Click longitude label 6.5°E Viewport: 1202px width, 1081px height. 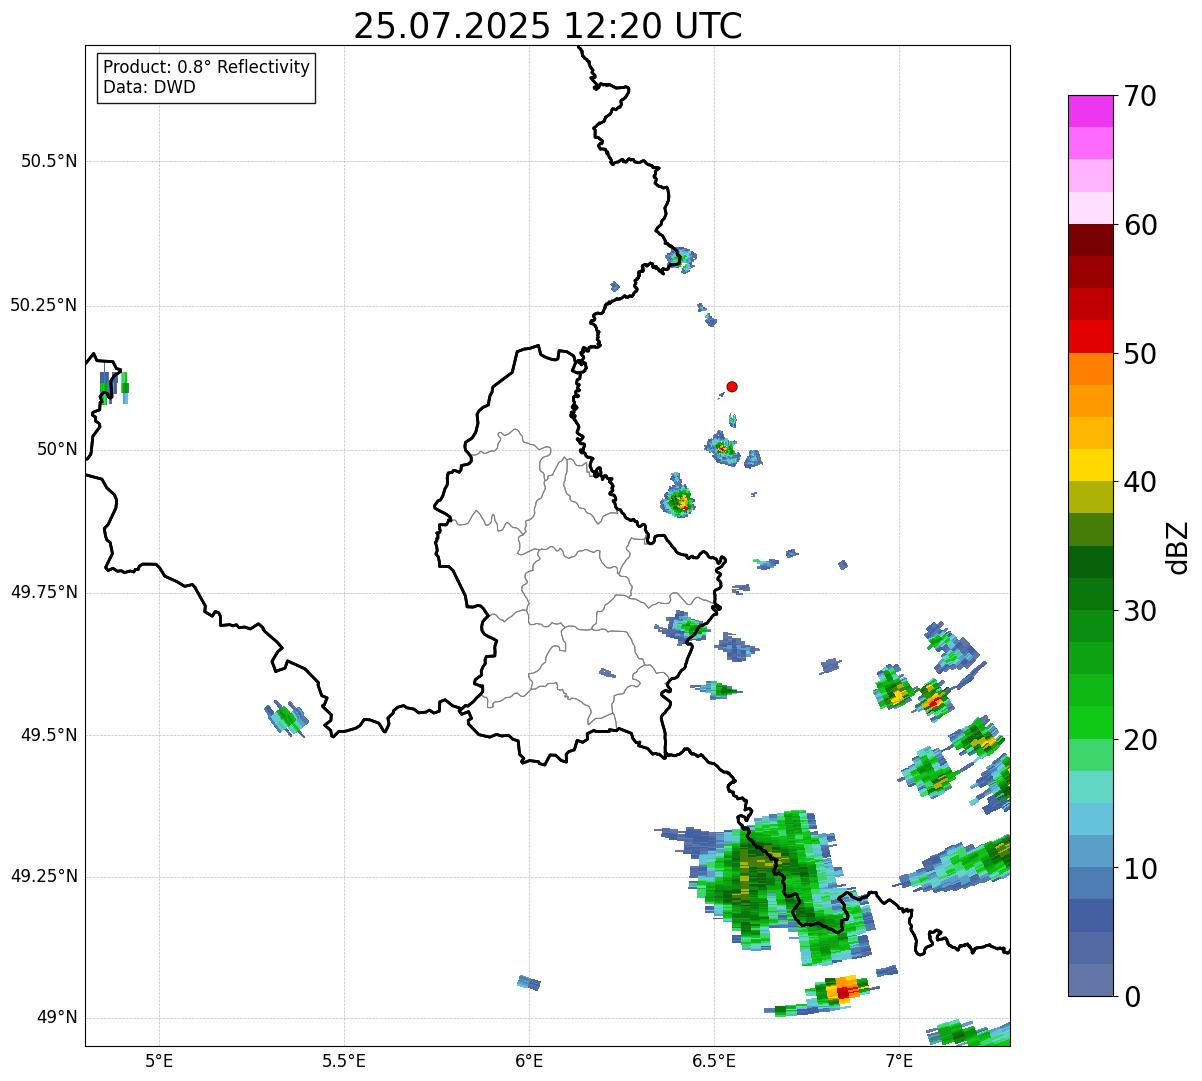click(x=714, y=1060)
